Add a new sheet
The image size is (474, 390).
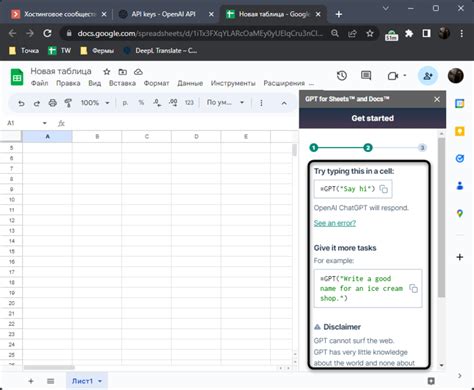tap(31, 381)
